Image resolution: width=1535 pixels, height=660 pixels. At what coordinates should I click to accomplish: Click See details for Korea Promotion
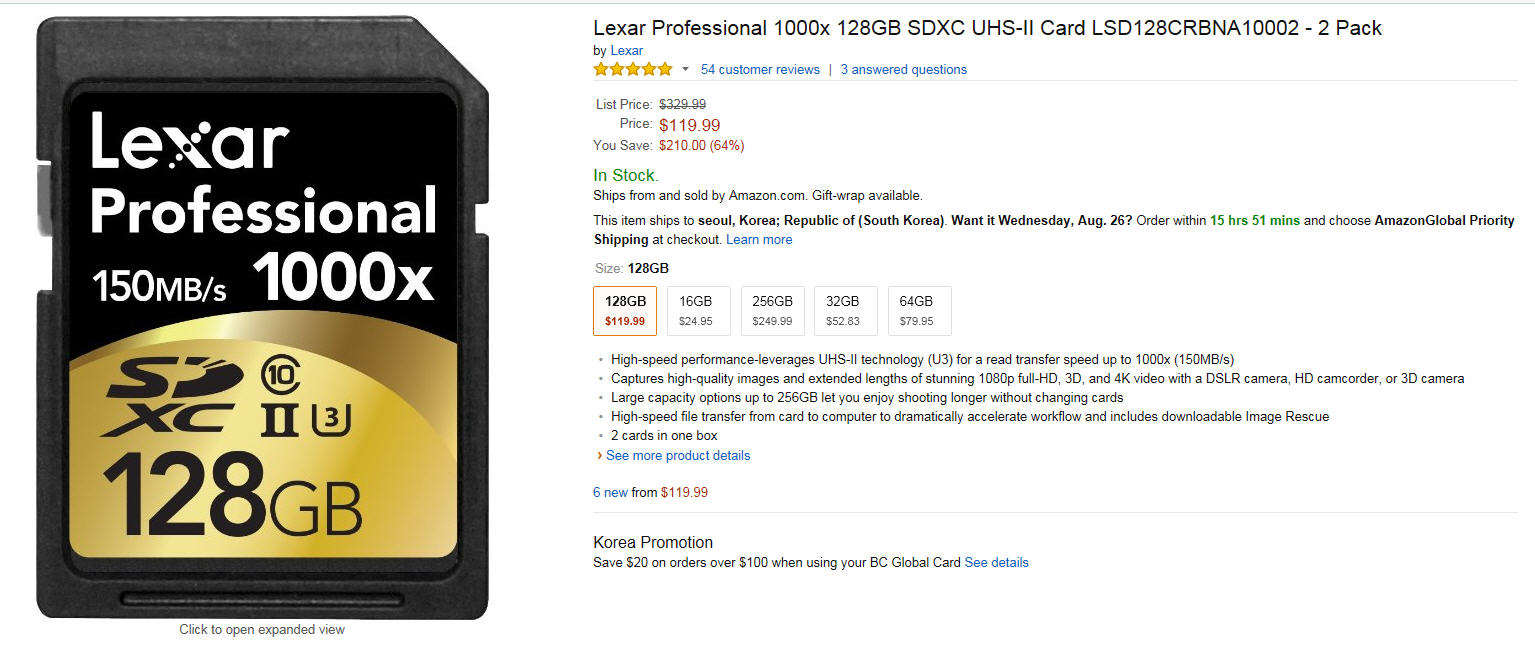click(x=996, y=562)
